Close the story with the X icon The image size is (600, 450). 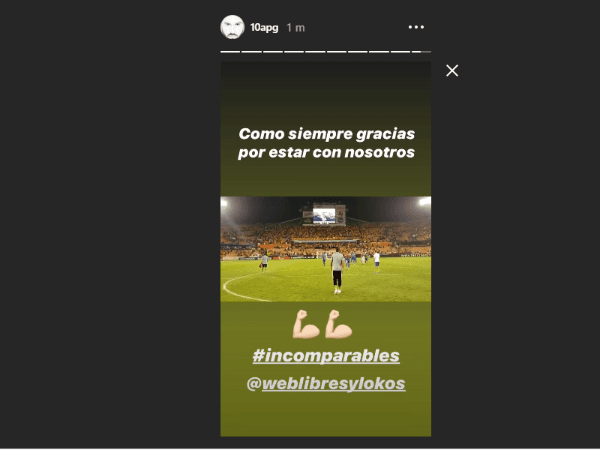point(452,70)
